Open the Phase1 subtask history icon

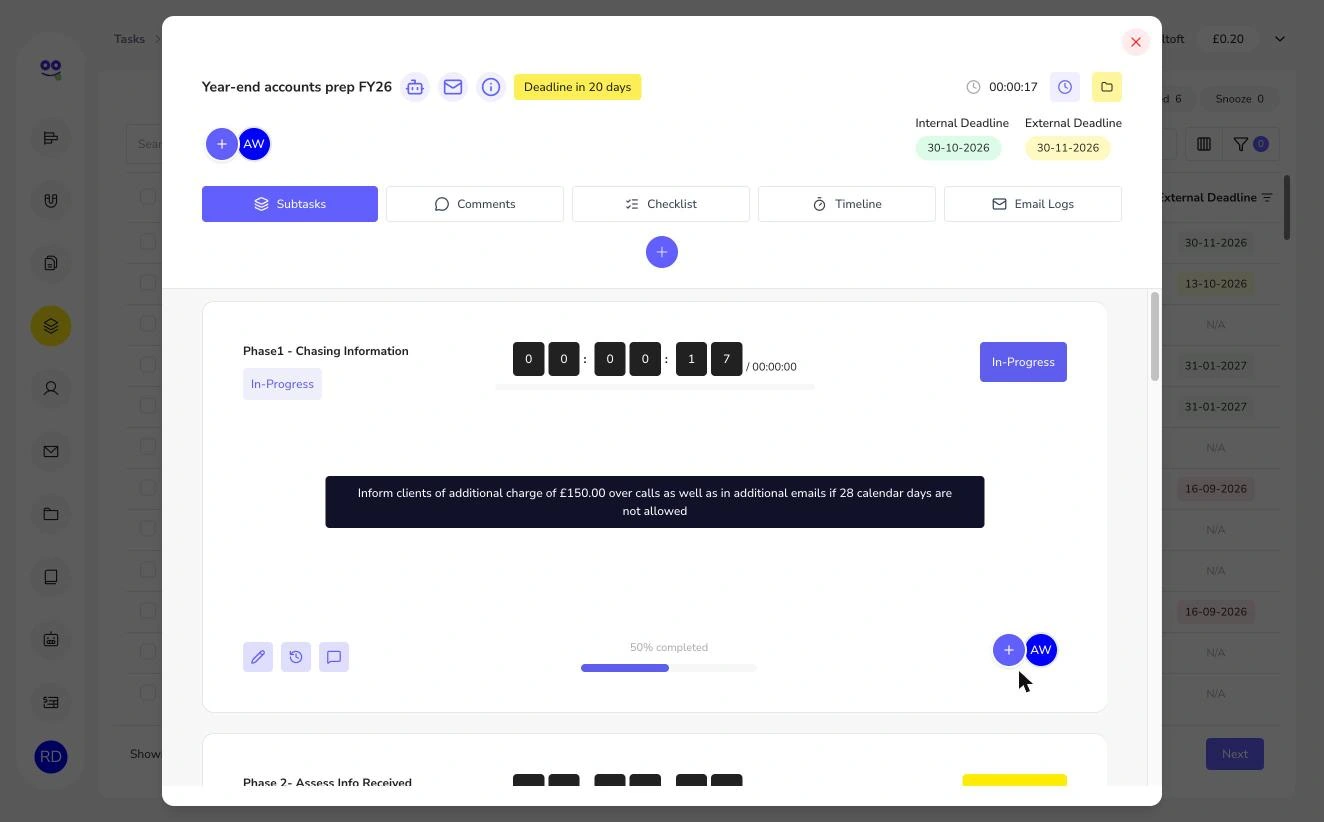pyautogui.click(x=296, y=657)
